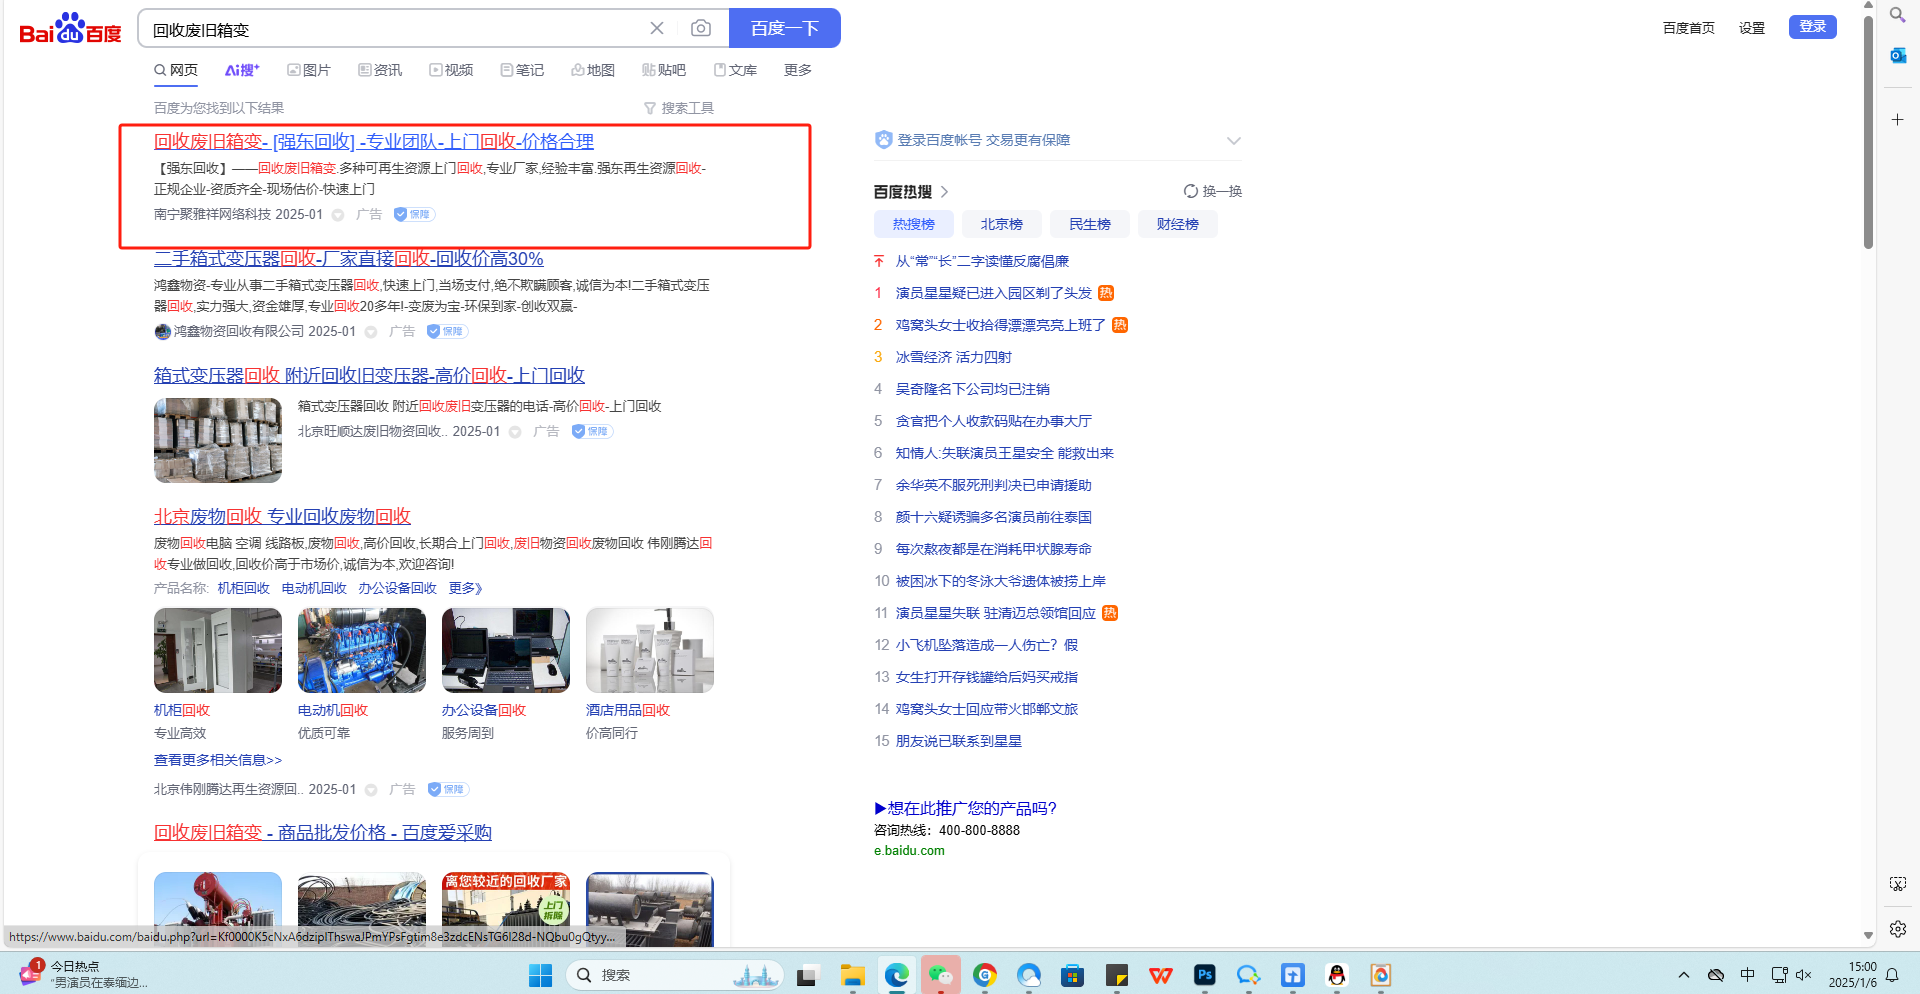The image size is (1920, 994).
Task: Open WPS Office from the taskbar
Action: pyautogui.click(x=1161, y=975)
